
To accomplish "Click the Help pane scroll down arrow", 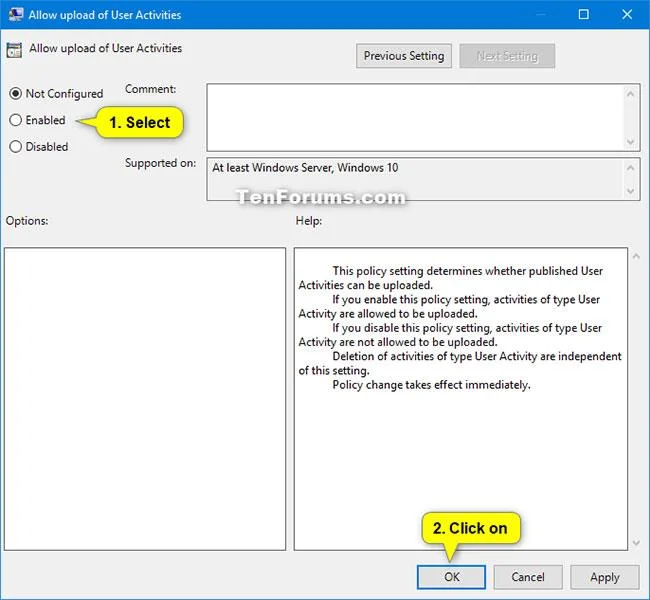I will 636,543.
